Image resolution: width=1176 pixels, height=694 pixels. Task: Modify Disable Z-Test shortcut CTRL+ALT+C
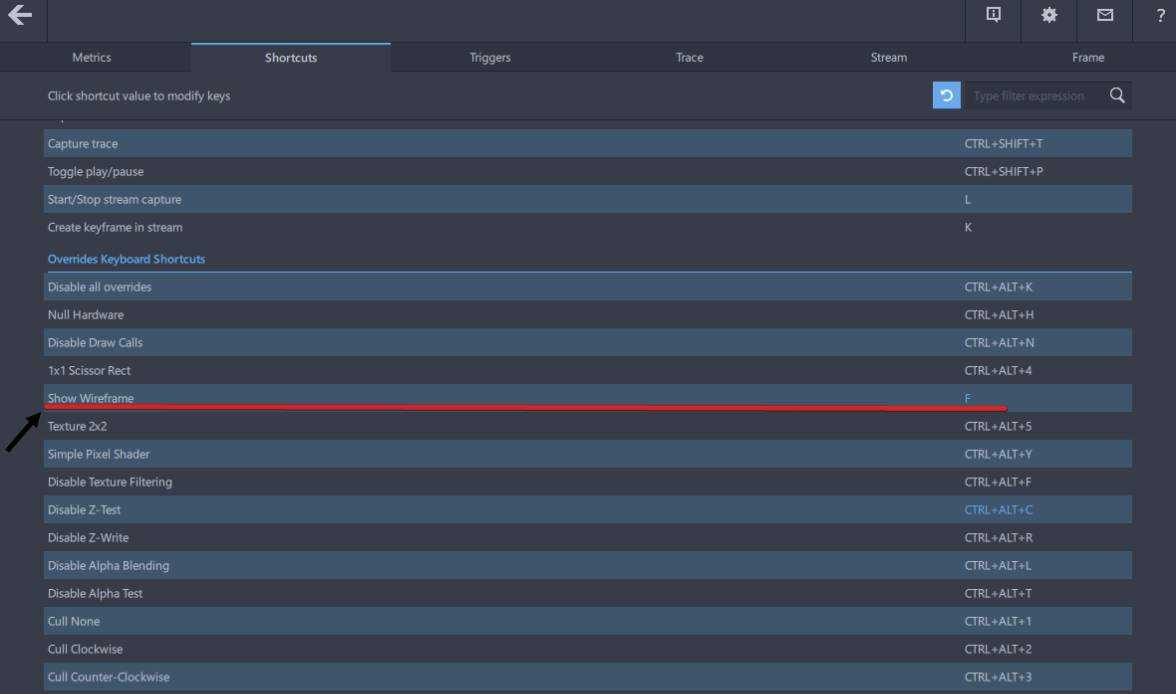(998, 509)
